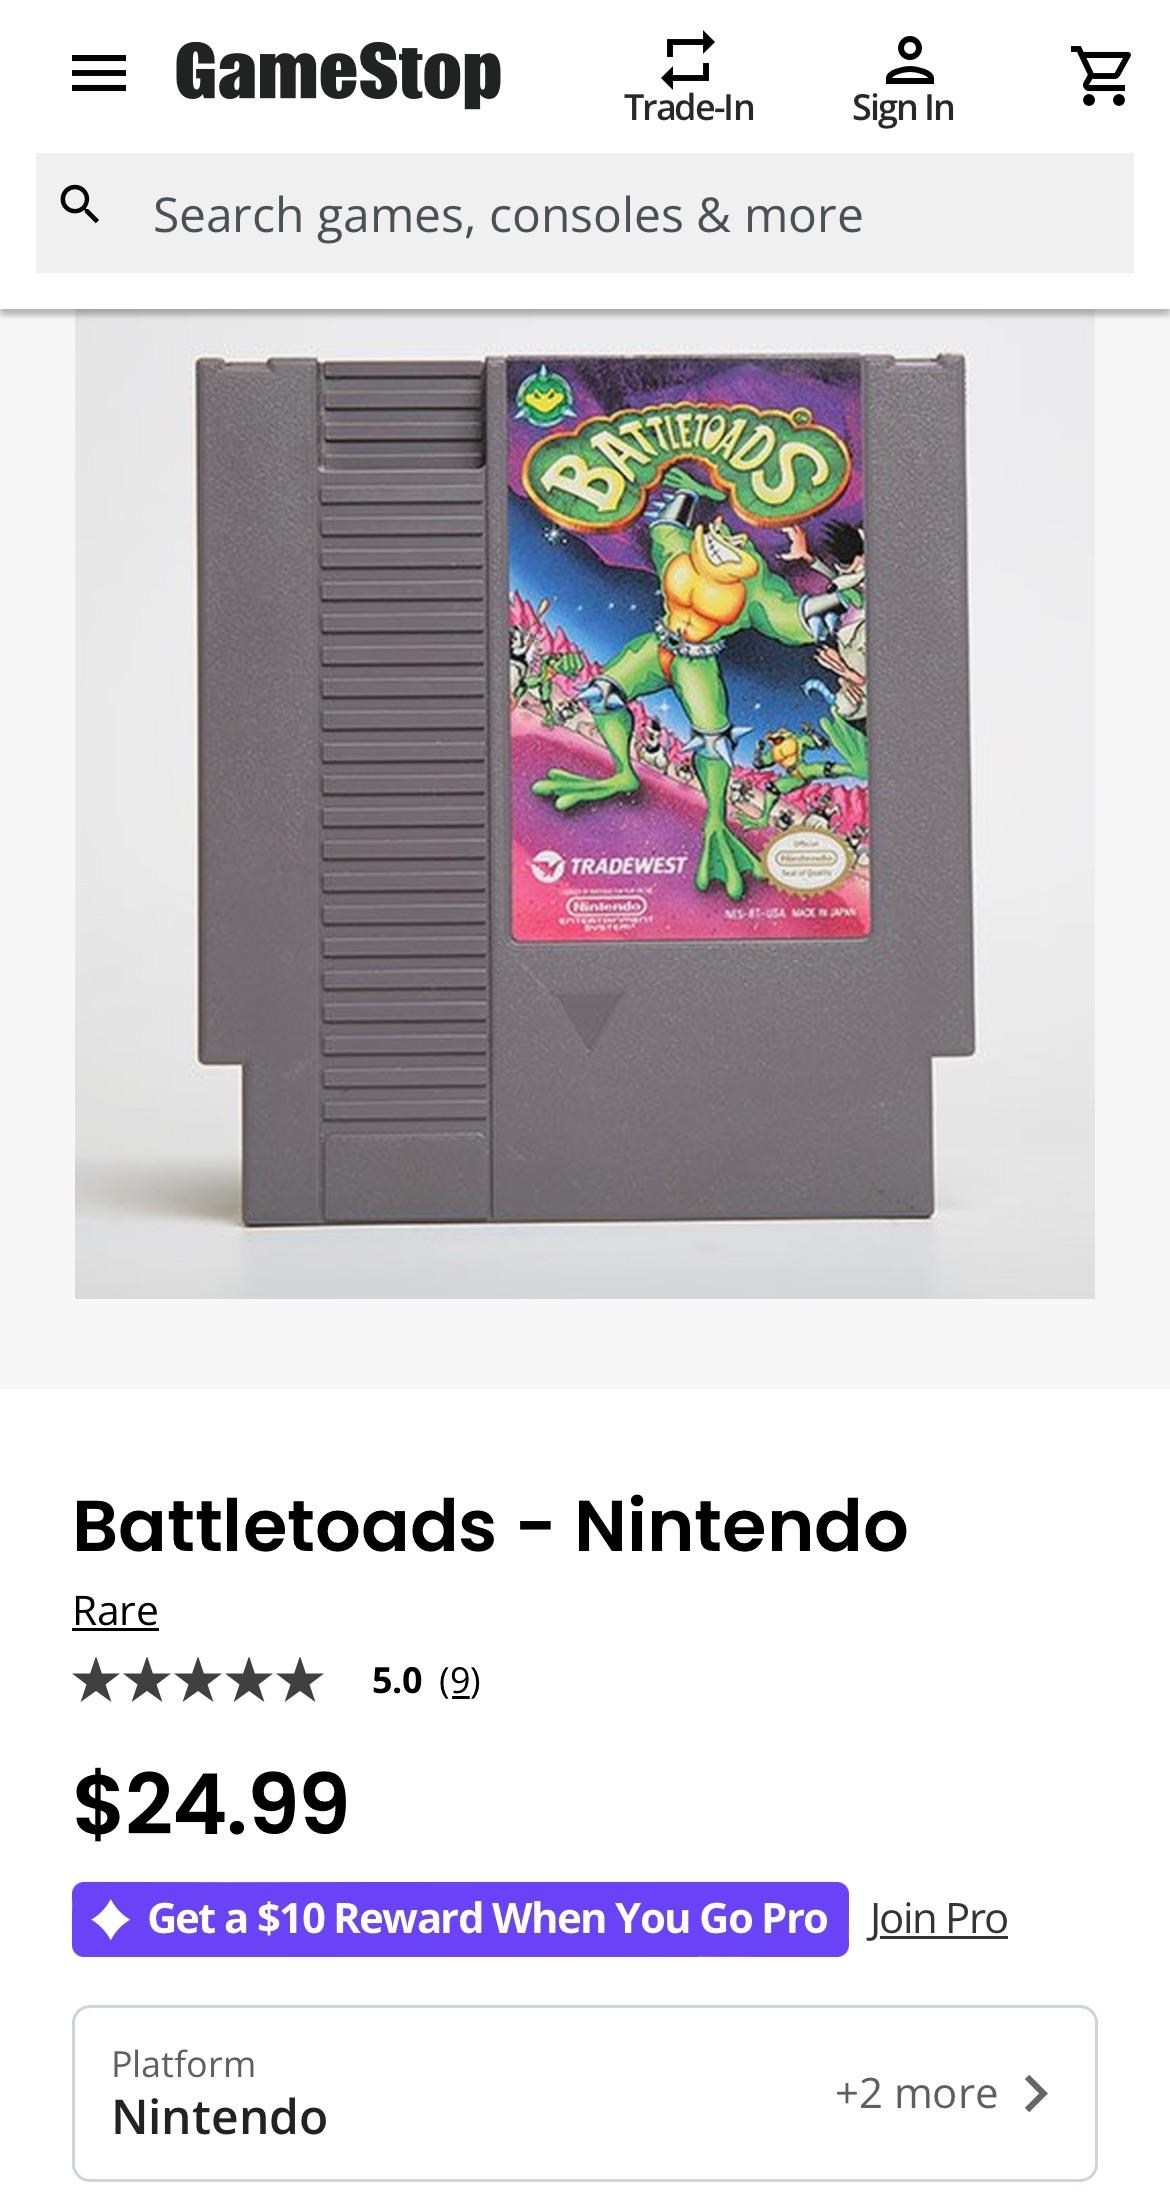Click the GameStop logo
The width and height of the screenshot is (1170, 2211).
pos(338,73)
